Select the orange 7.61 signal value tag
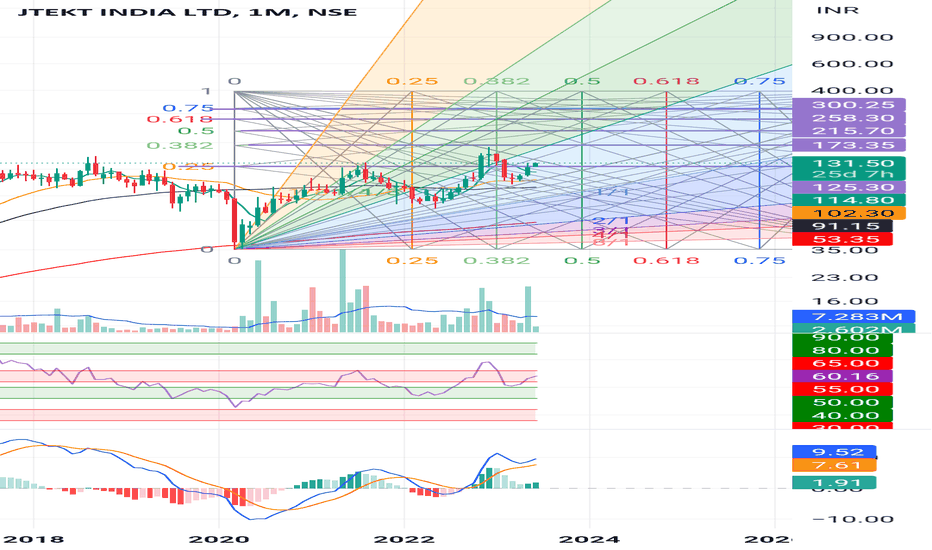This screenshot has width=932, height=550. (835, 465)
